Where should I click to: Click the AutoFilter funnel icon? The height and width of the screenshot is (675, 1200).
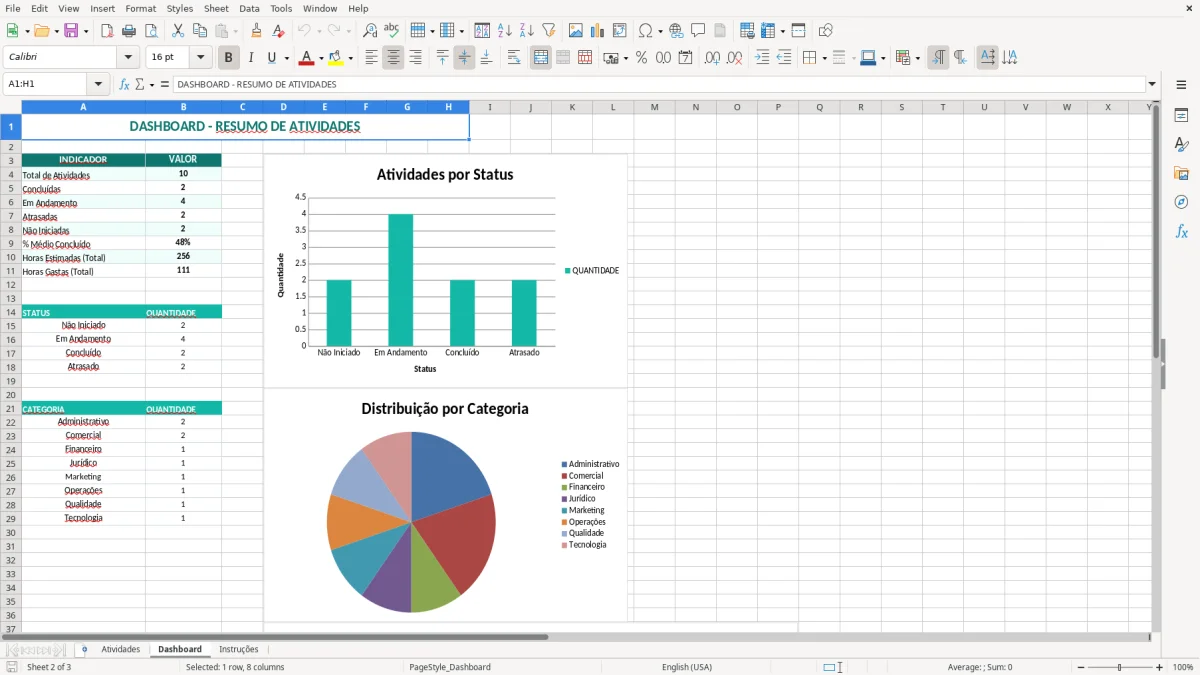(x=549, y=31)
